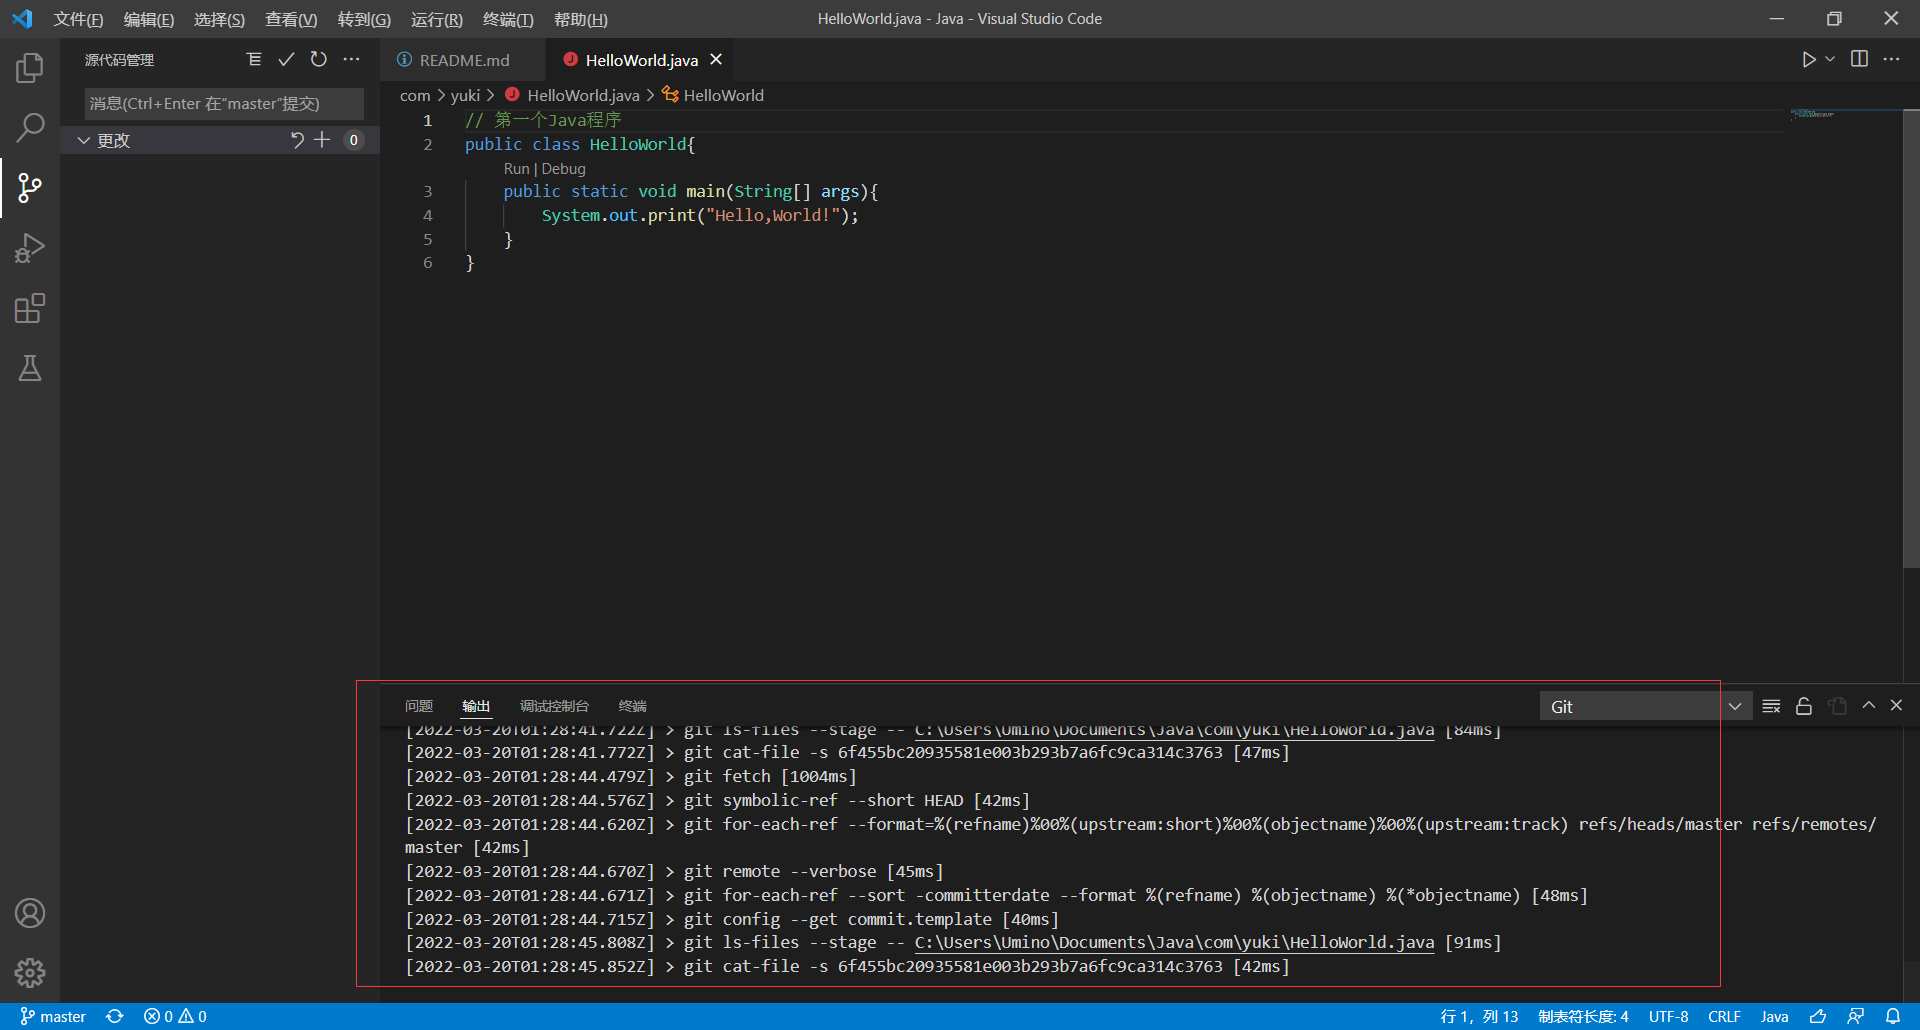Run Java file with the play icon
The image size is (1920, 1030).
point(1808,60)
